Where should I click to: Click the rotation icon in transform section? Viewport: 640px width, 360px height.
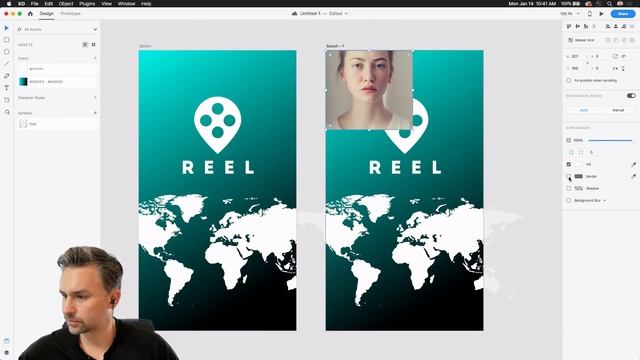click(x=615, y=56)
